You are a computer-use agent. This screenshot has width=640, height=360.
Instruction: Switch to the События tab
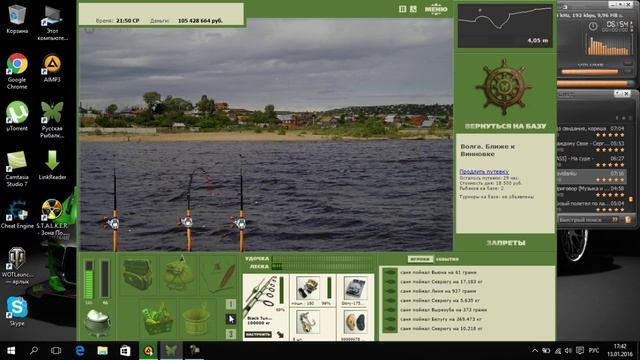(447, 259)
